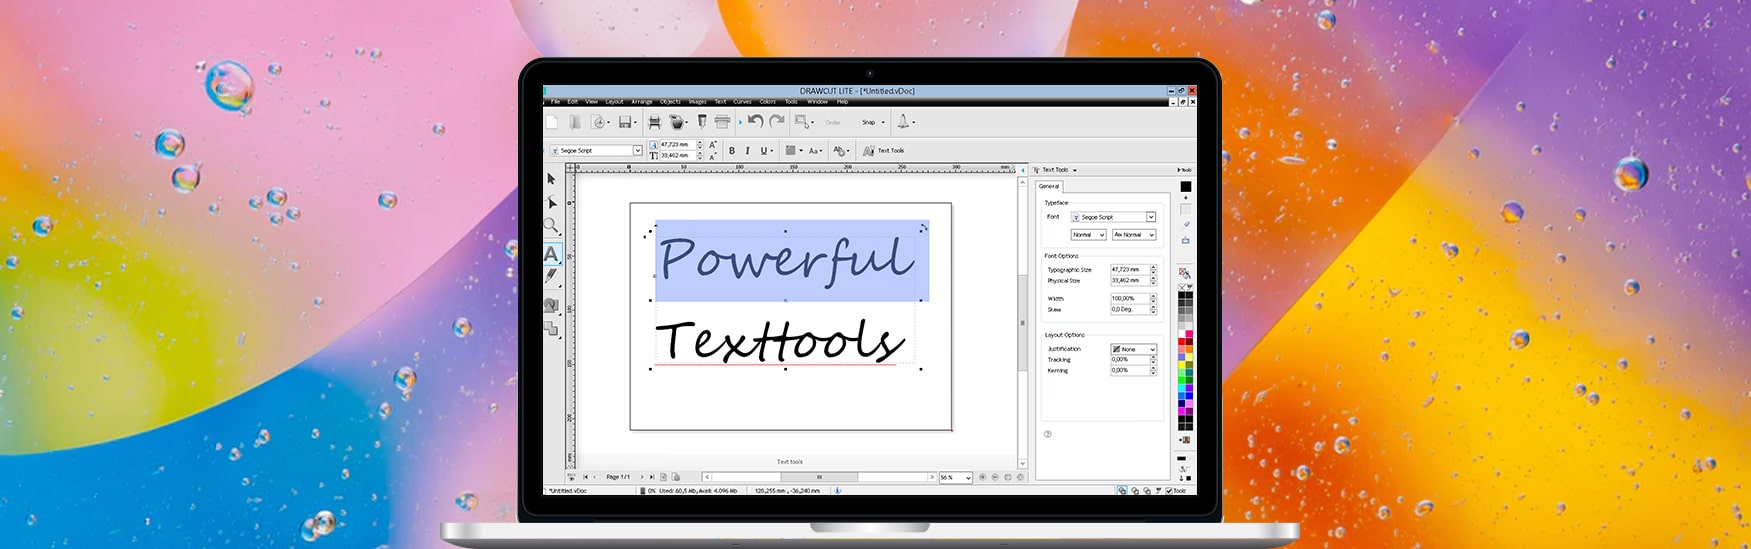Select the Text tool in left toolbox
Viewport: 1751px width, 549px height.
[x=551, y=254]
